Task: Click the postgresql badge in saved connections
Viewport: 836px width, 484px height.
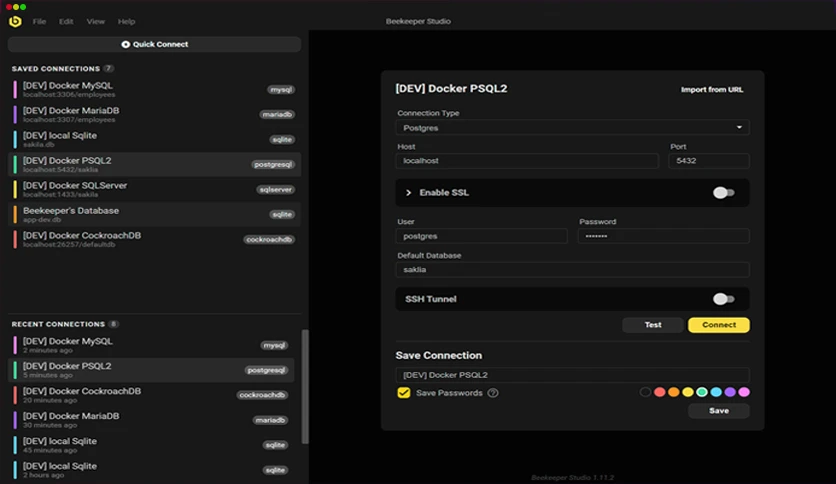Action: coord(273,164)
